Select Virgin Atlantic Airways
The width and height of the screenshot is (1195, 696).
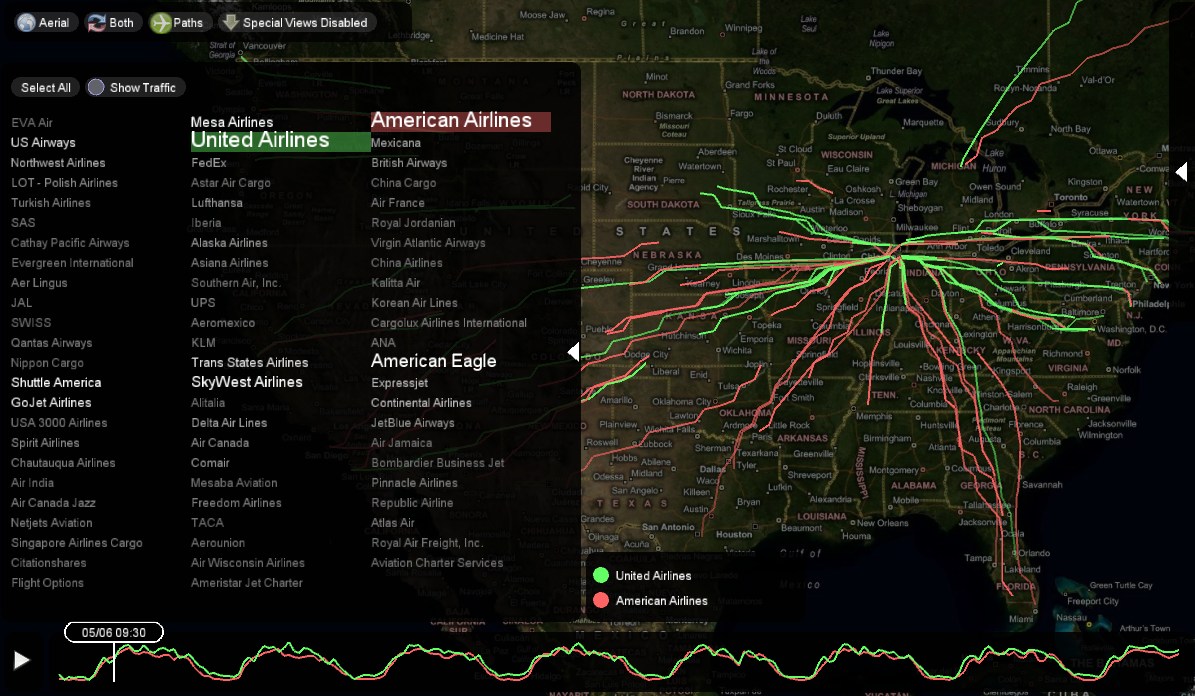click(x=428, y=243)
